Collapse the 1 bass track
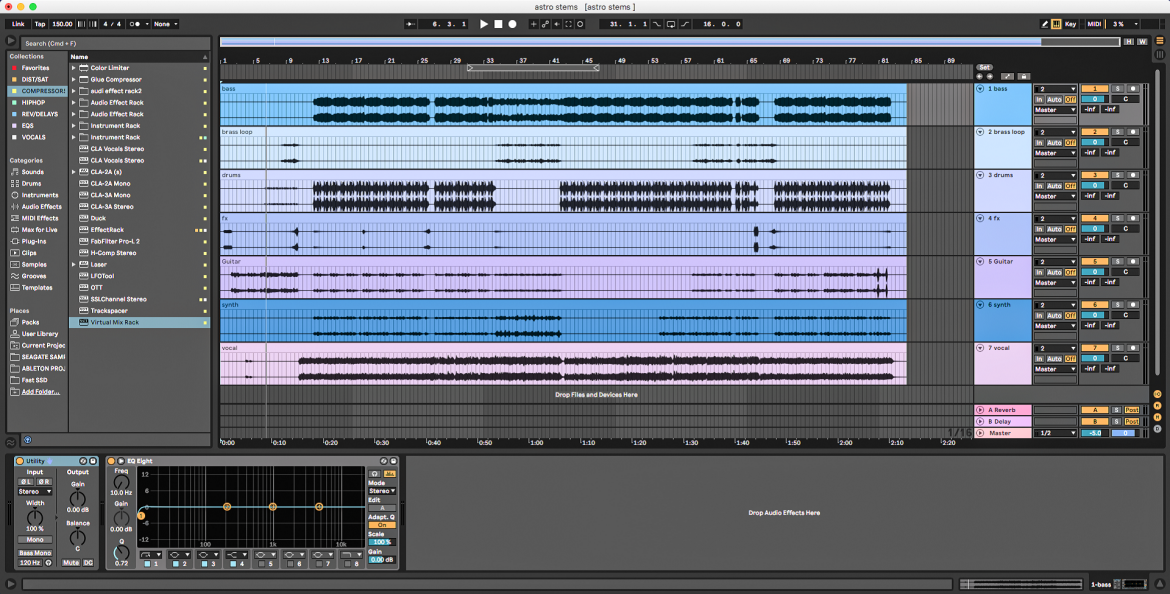 [x=980, y=89]
